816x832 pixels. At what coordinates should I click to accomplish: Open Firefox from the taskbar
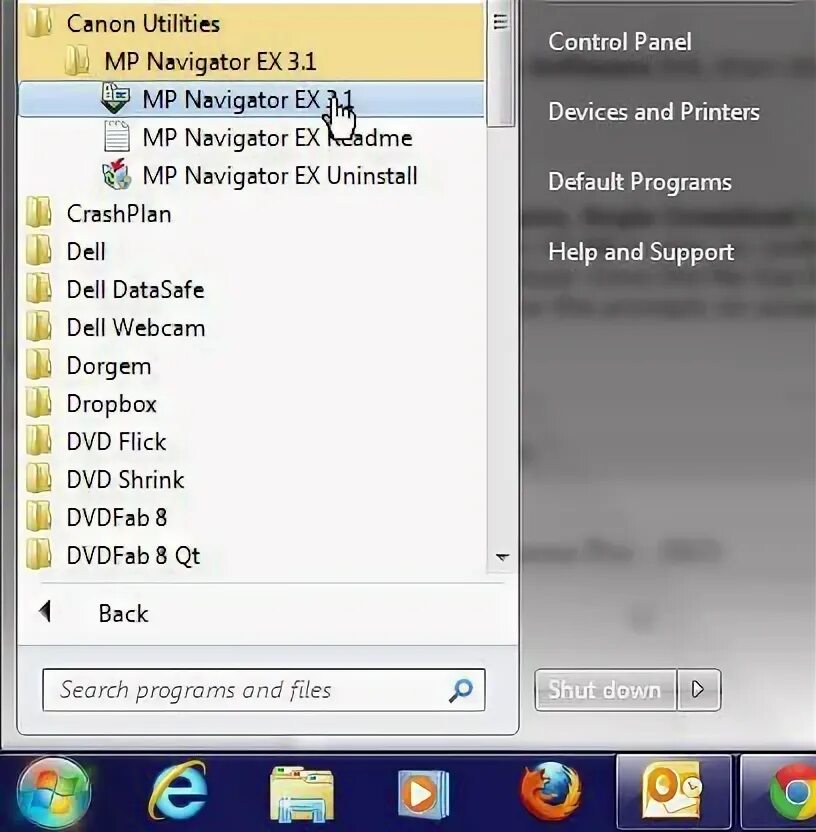click(550, 791)
